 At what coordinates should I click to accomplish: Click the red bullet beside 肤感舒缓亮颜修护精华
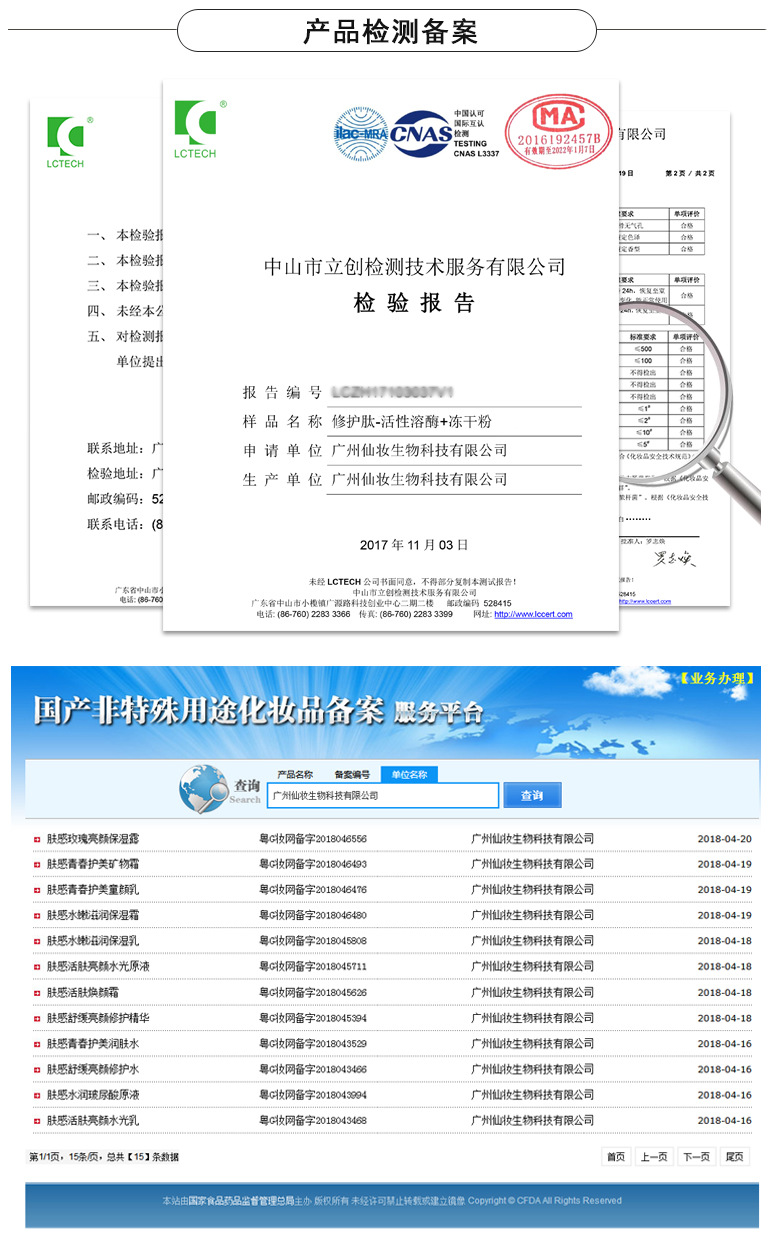pyautogui.click(x=37, y=1018)
